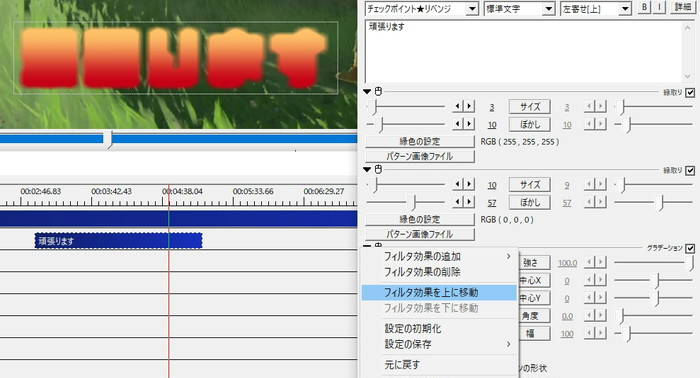700x378 pixels.
Task: Click mouse icon of first 縁取り filter
Action: [x=378, y=91]
